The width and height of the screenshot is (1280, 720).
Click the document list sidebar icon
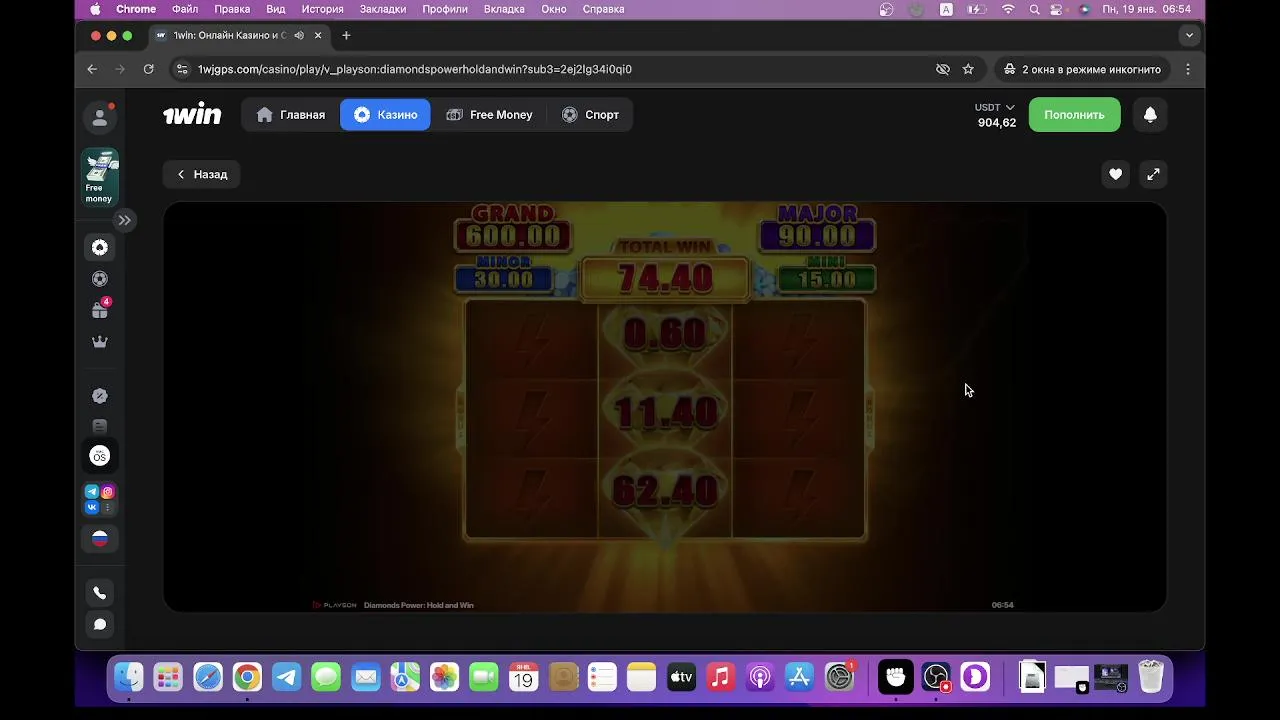[100, 427]
